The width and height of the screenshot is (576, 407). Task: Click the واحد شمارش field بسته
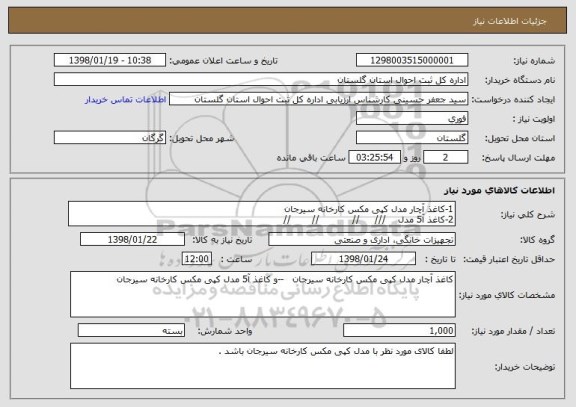pyautogui.click(x=131, y=331)
